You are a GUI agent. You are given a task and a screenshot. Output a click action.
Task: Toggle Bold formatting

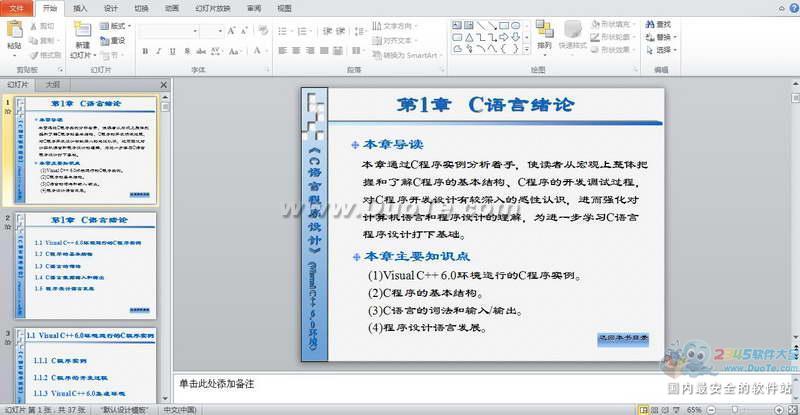(x=145, y=51)
